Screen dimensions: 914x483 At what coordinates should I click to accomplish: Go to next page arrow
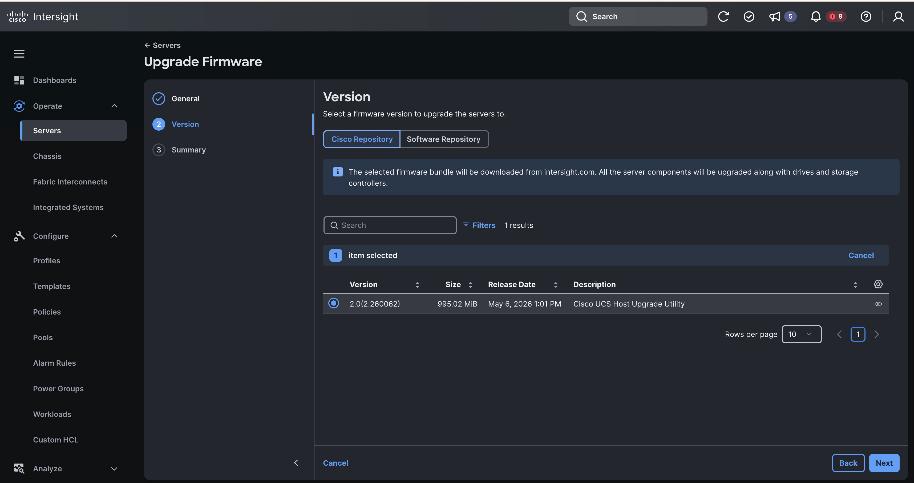[877, 334]
